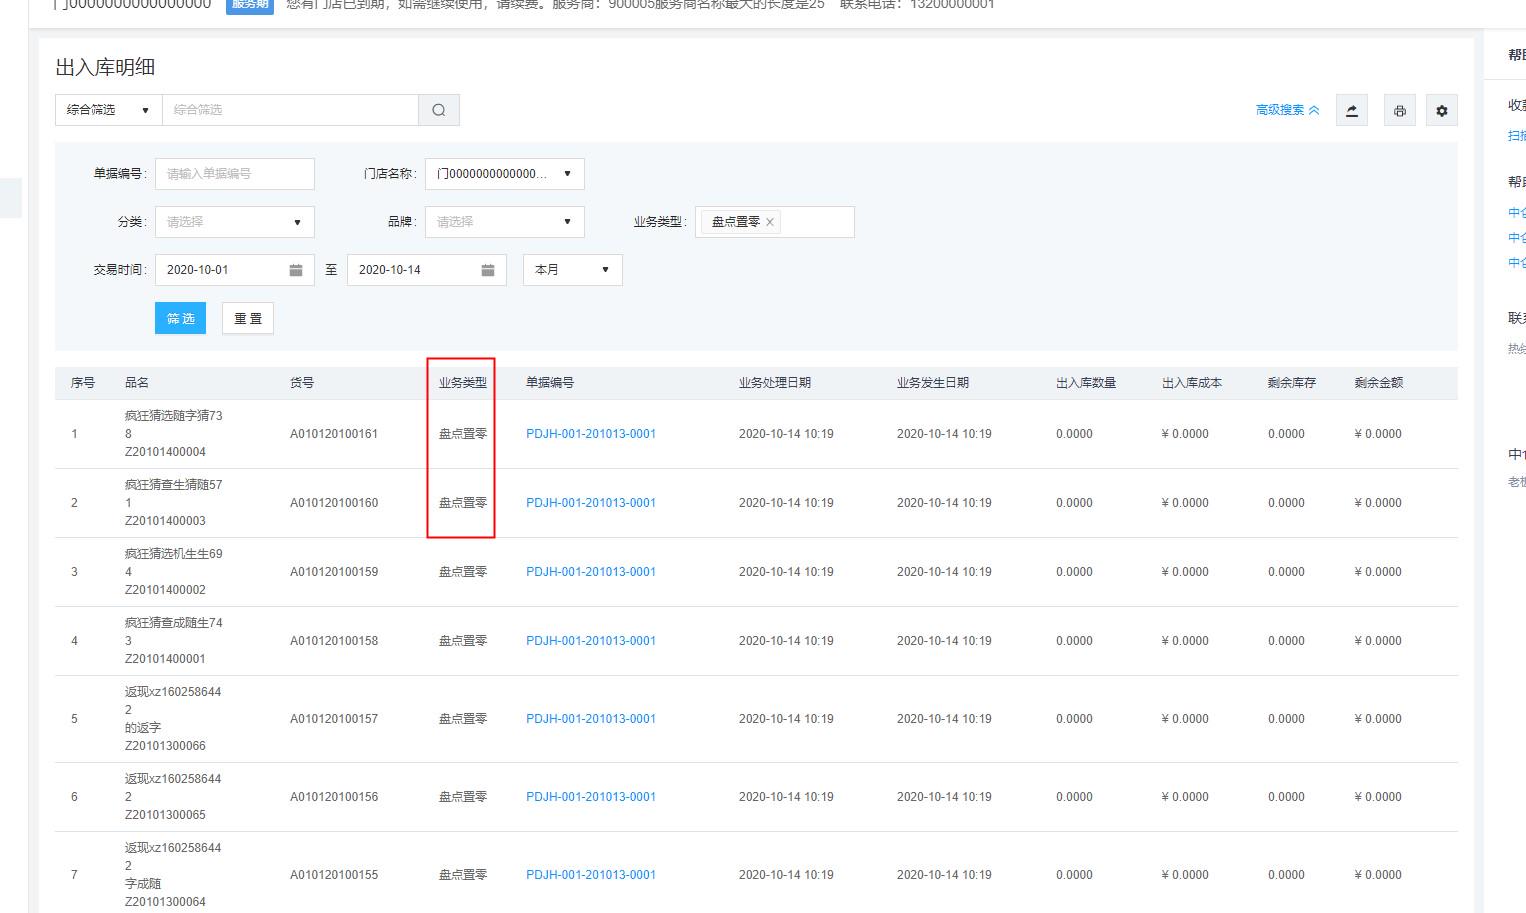The image size is (1526, 913).
Task: Expand the 本月 date range dropdown
Action: click(572, 270)
